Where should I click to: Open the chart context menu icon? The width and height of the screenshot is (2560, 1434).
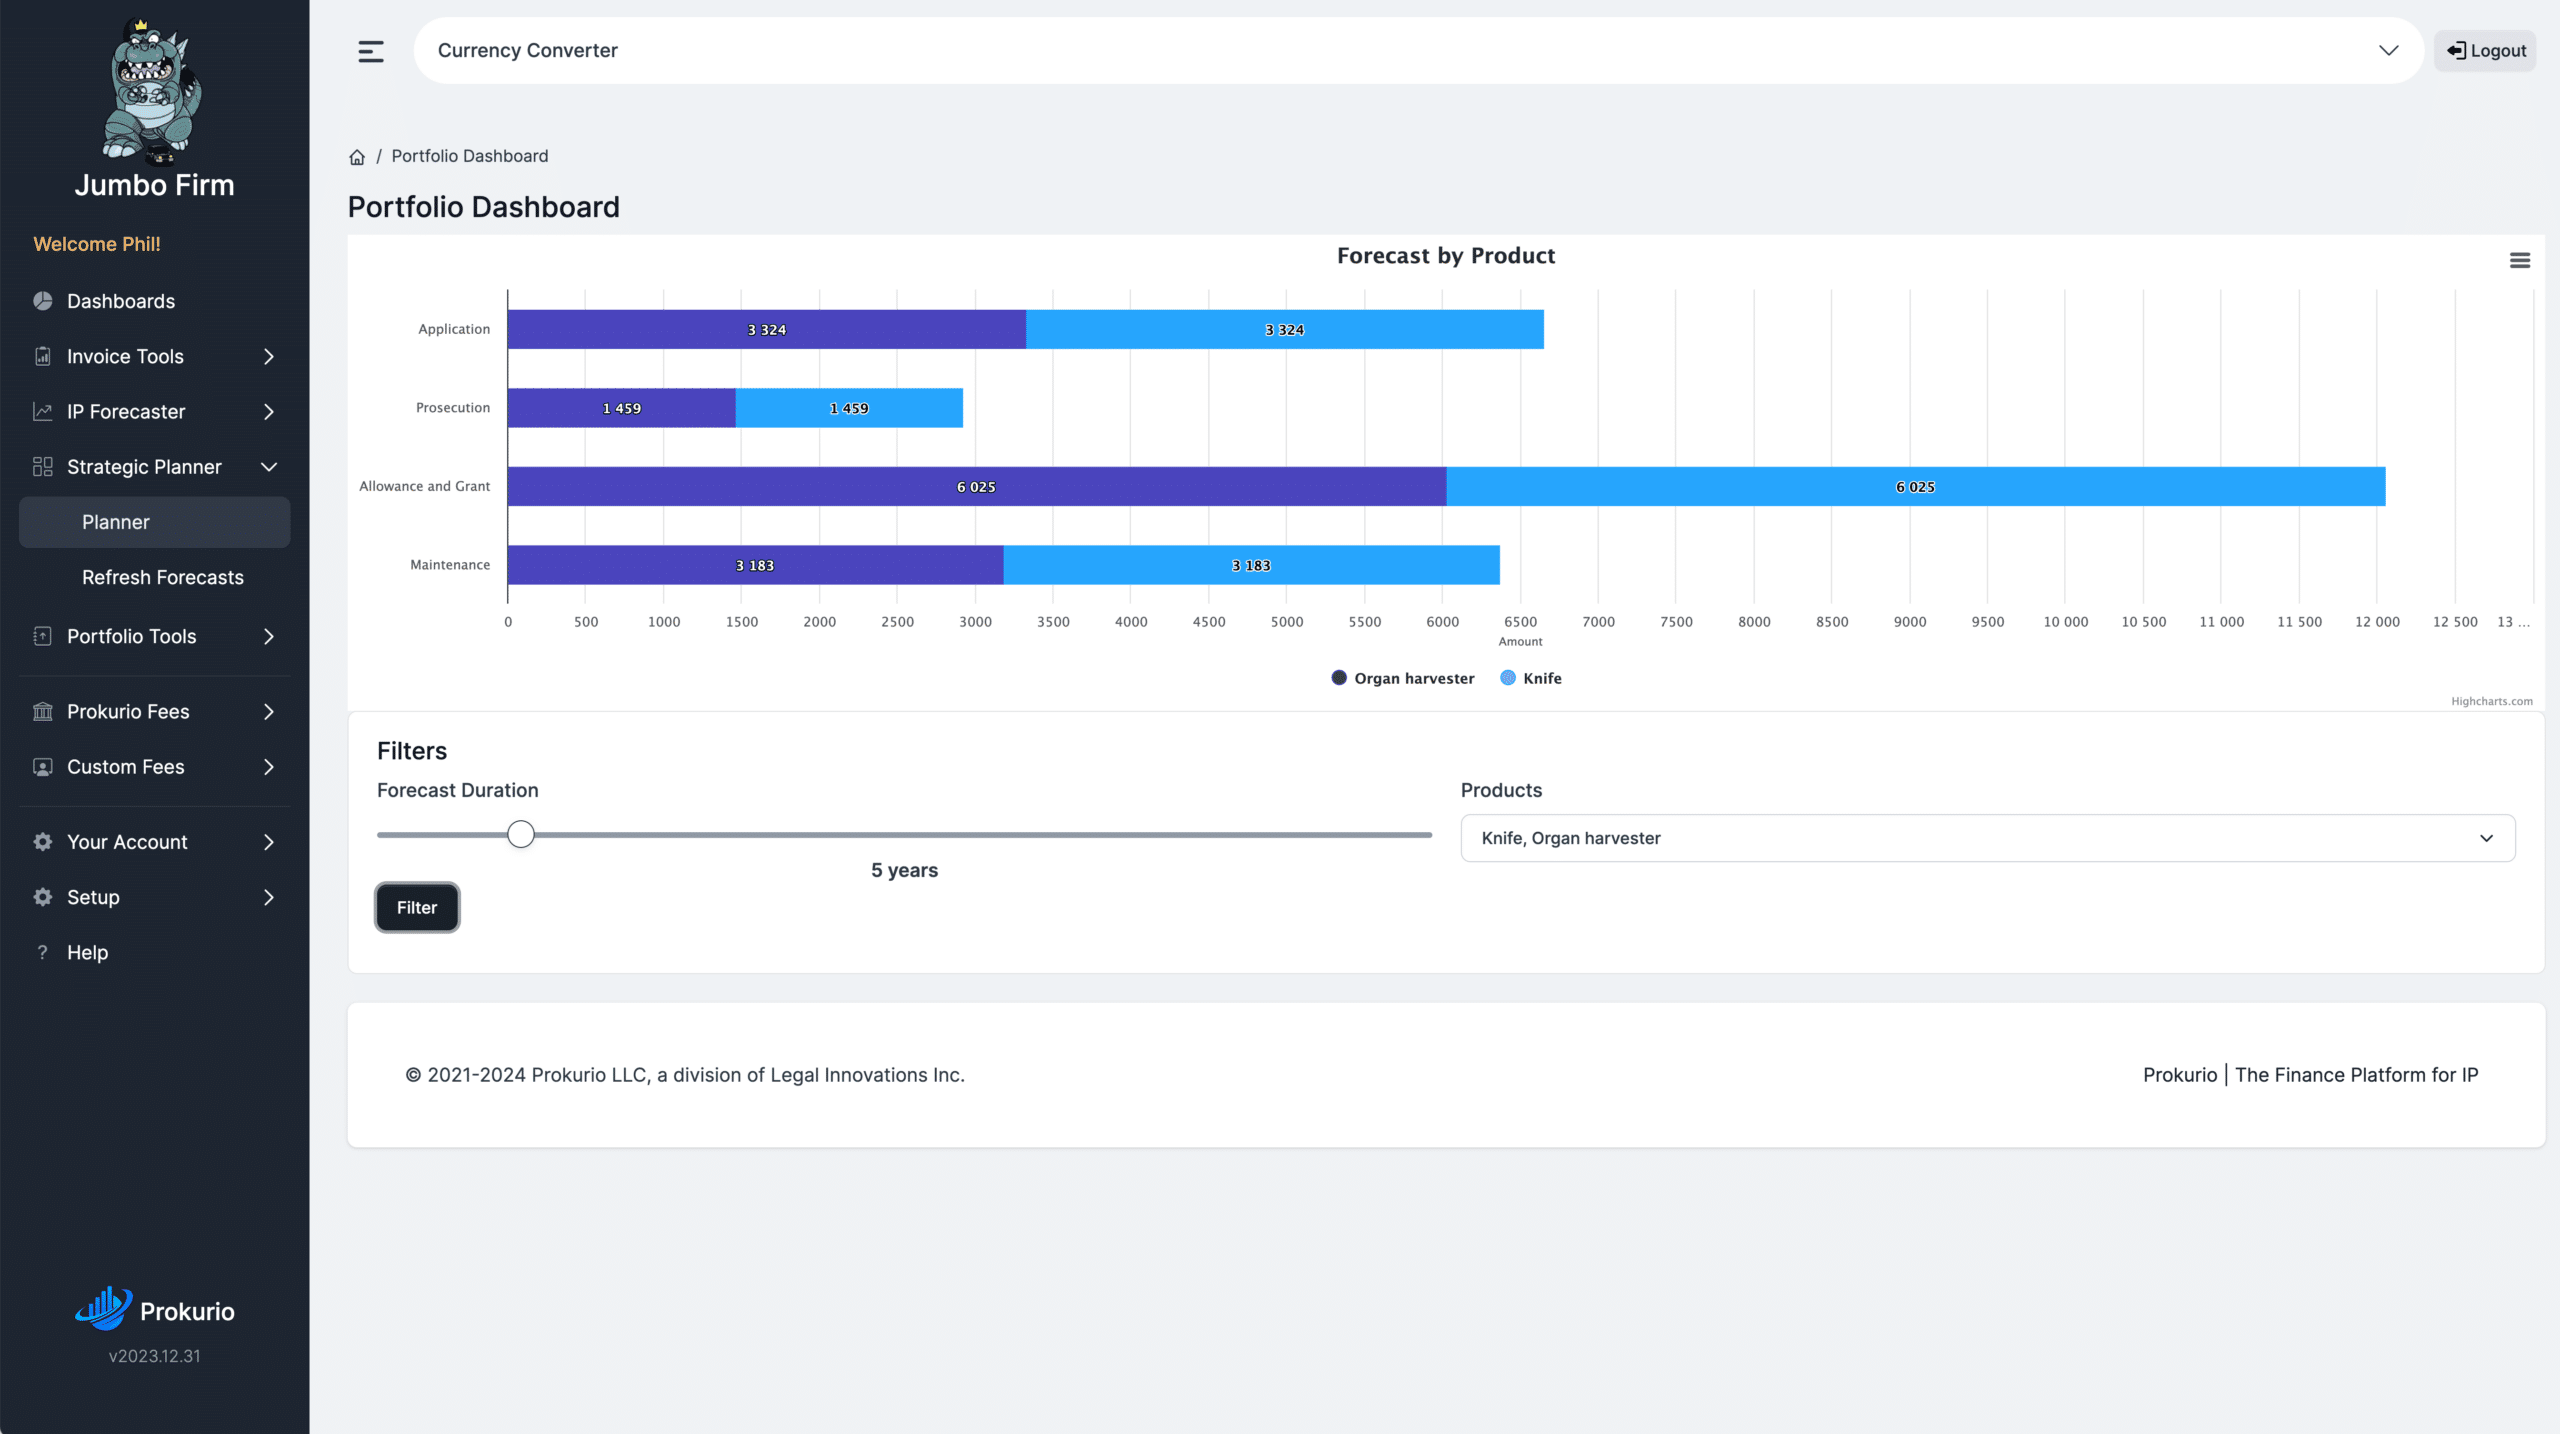tap(2520, 260)
